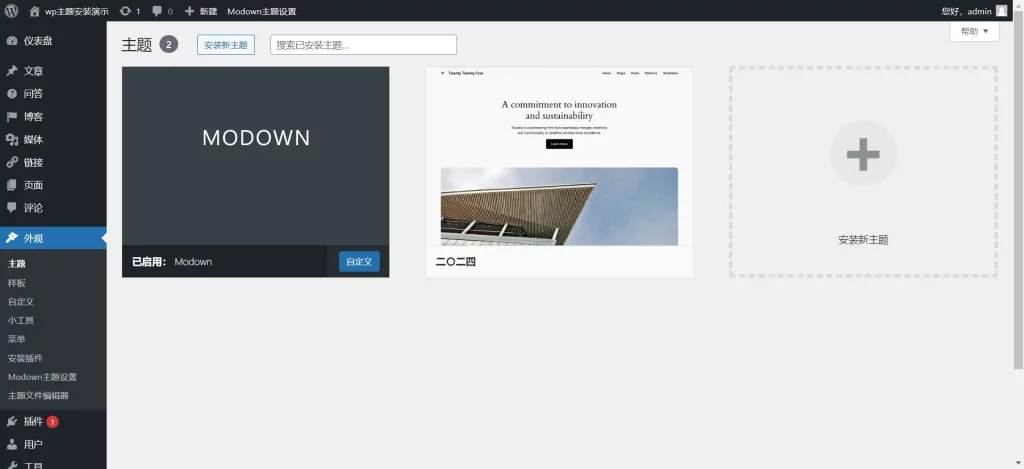Image resolution: width=1024 pixels, height=469 pixels.
Task: Click the 二〇二四 theme name
Action: 456,262
